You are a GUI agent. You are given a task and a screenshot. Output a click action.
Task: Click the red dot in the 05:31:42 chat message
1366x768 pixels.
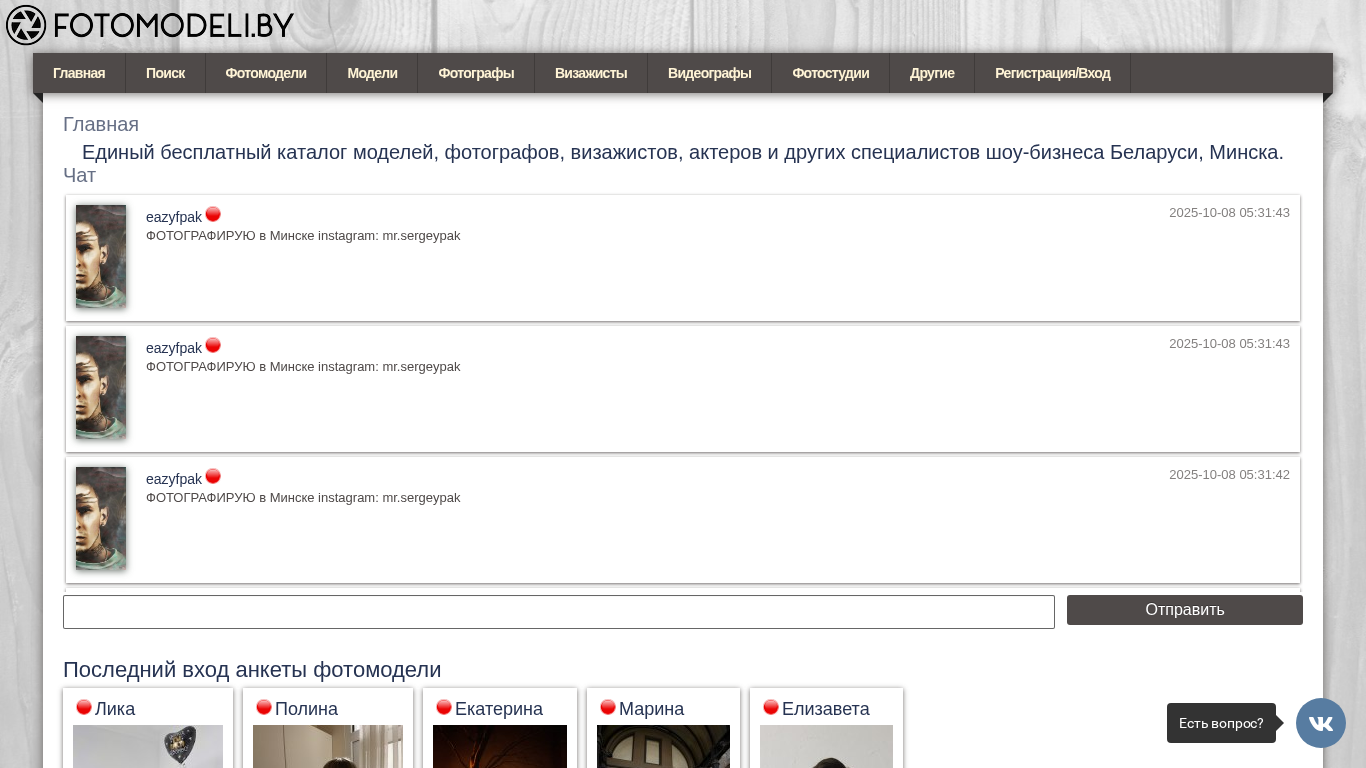click(213, 476)
